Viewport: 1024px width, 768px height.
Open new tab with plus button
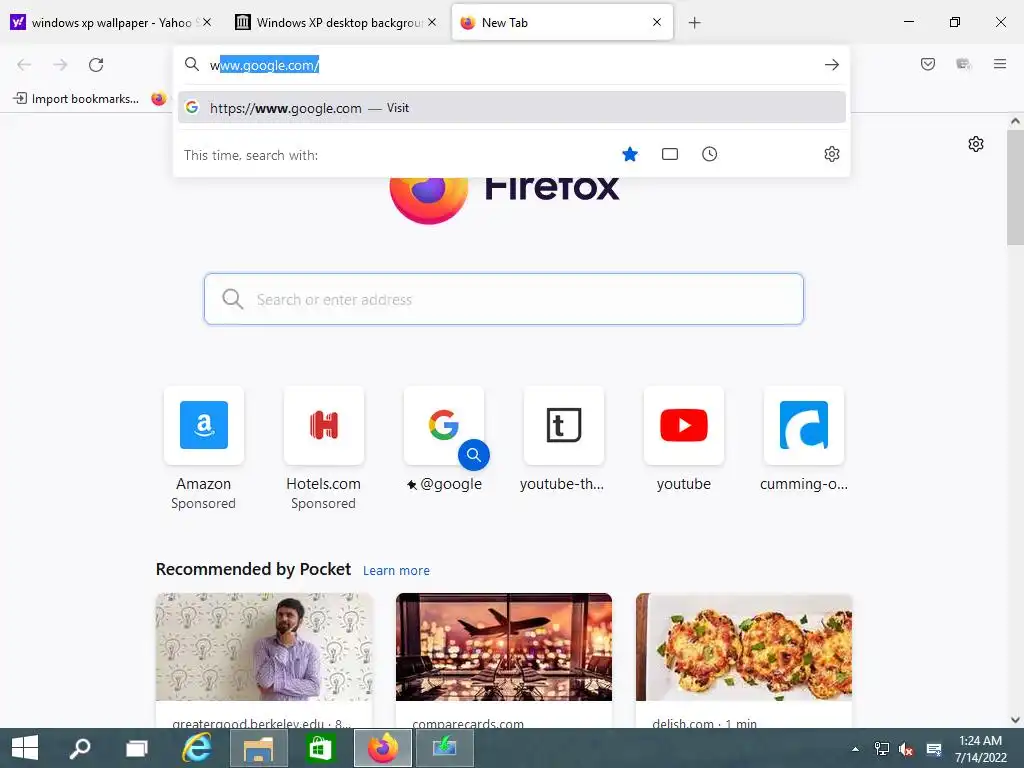point(694,23)
